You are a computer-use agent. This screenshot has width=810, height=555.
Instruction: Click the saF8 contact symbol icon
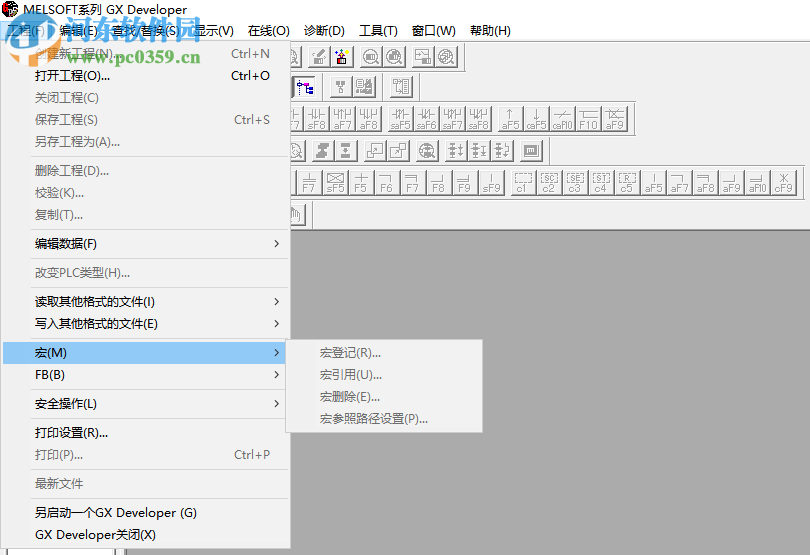pyautogui.click(x=478, y=119)
